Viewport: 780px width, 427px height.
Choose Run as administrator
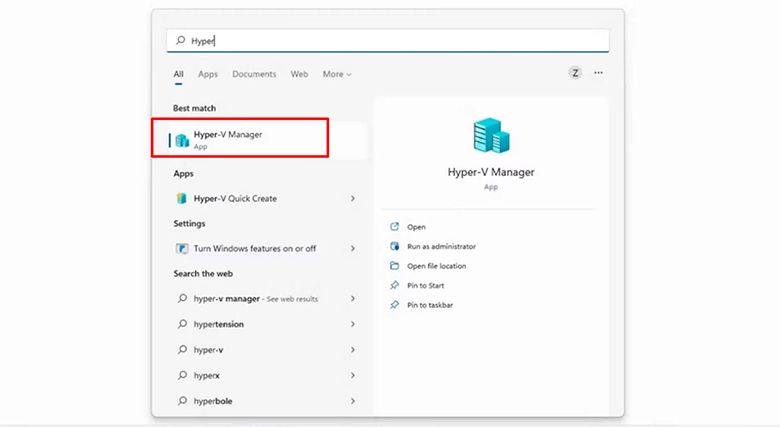tap(441, 246)
